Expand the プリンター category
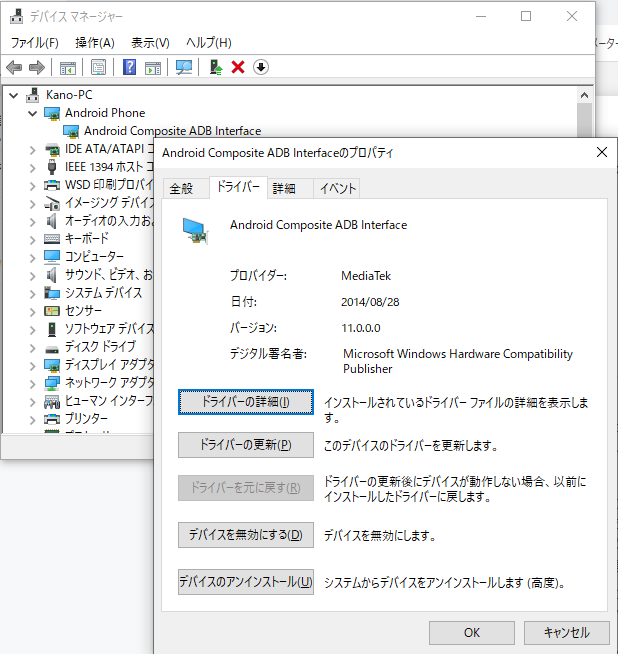 point(33,419)
